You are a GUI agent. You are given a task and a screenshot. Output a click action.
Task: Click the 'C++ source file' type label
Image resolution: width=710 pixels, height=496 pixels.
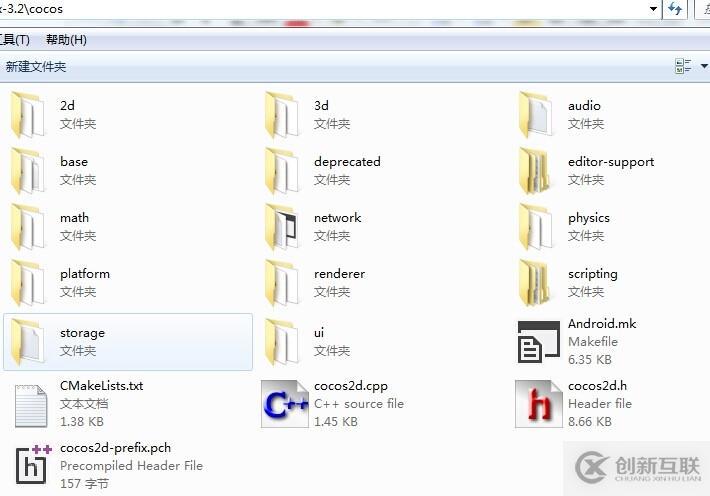point(359,404)
